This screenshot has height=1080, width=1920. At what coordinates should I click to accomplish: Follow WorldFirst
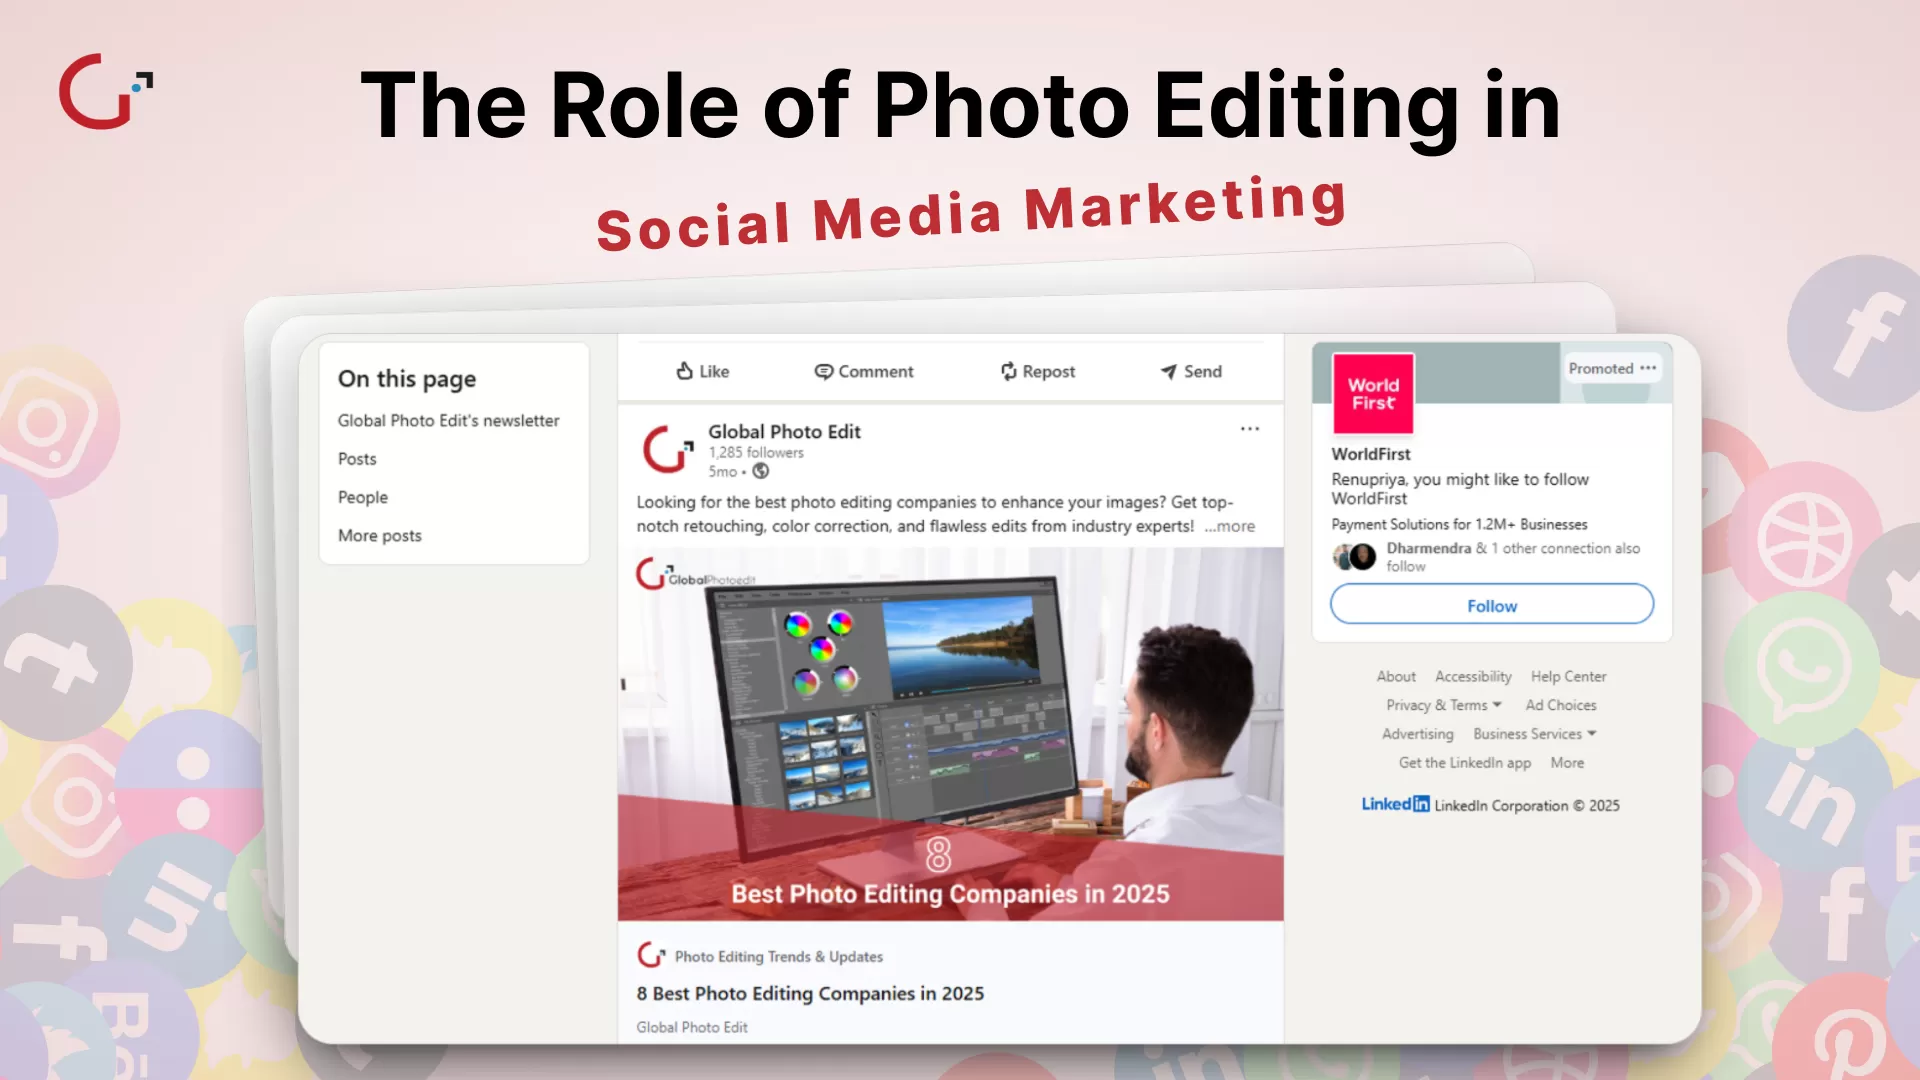[1491, 604]
